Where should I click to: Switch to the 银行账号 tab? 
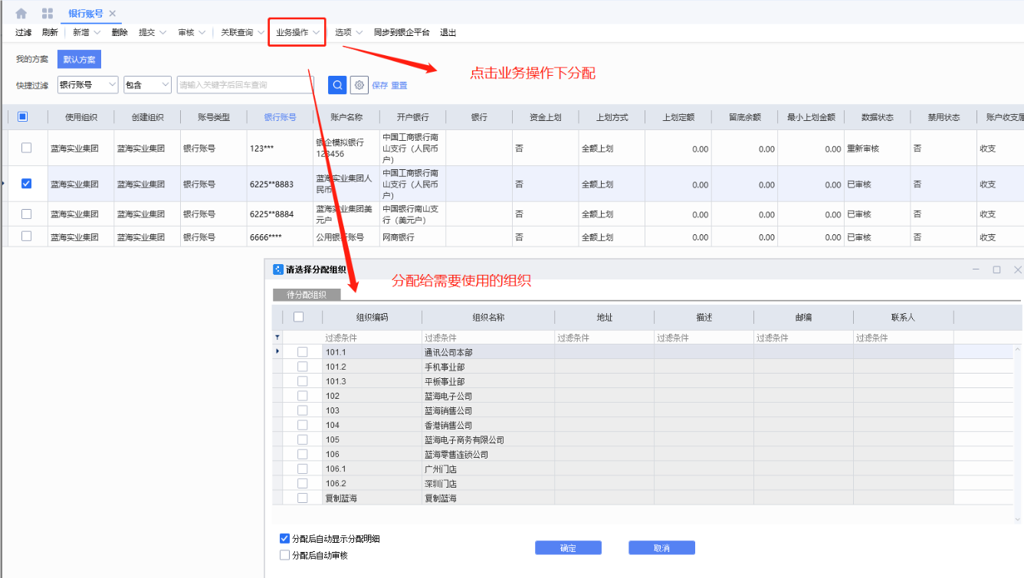tap(86, 13)
